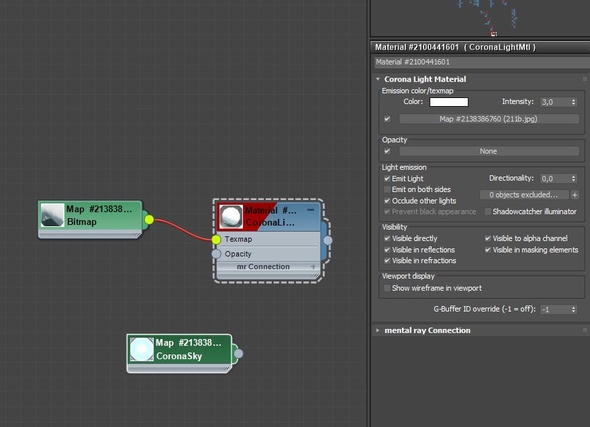Click the Bitmap node output socket
This screenshot has height=427, width=590.
pos(149,220)
